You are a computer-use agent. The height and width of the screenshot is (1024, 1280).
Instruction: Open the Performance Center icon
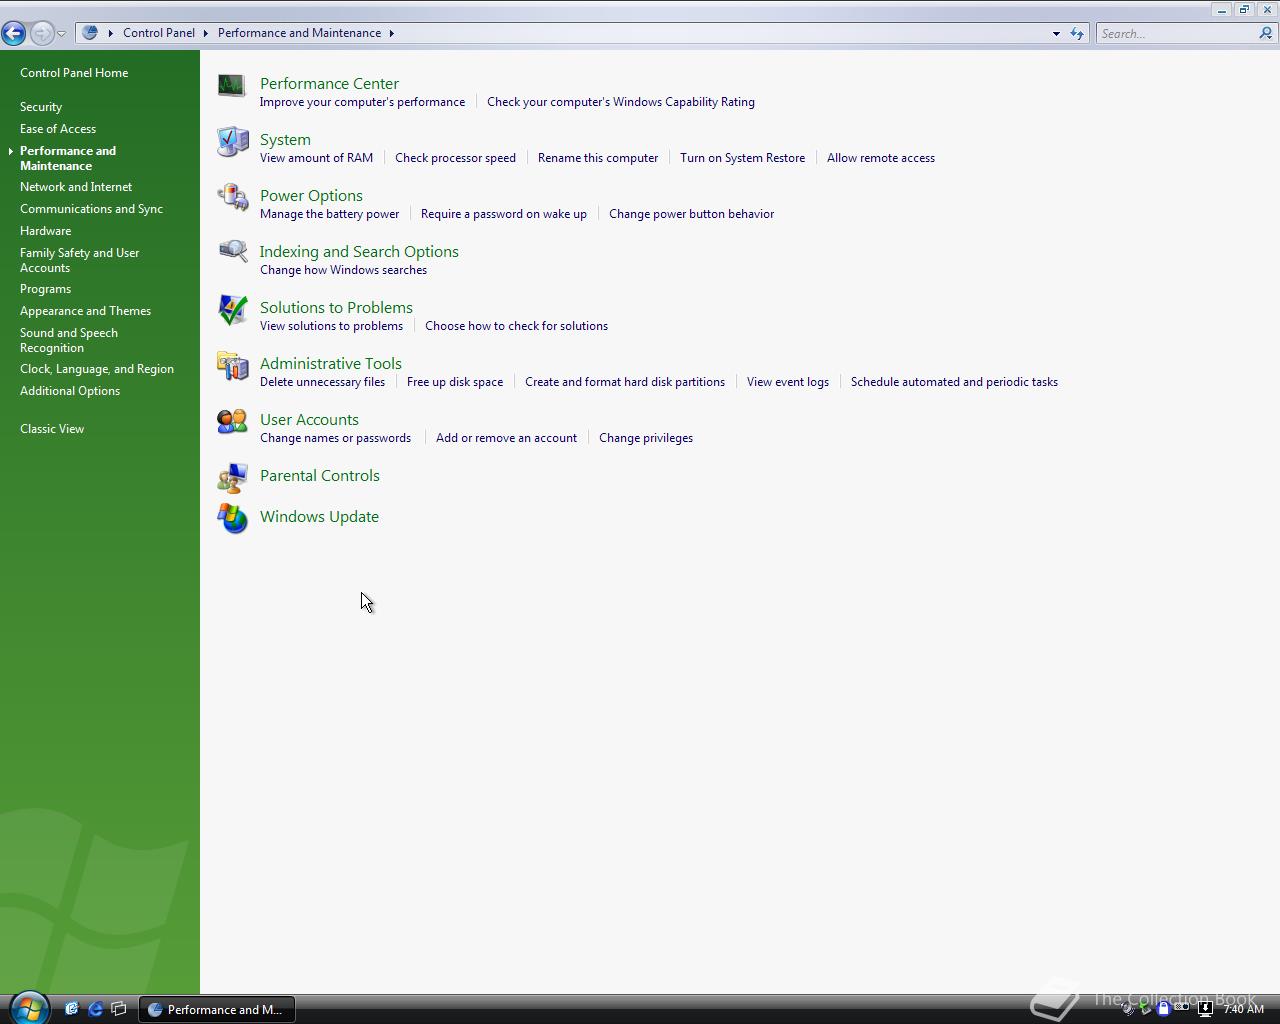(x=232, y=85)
